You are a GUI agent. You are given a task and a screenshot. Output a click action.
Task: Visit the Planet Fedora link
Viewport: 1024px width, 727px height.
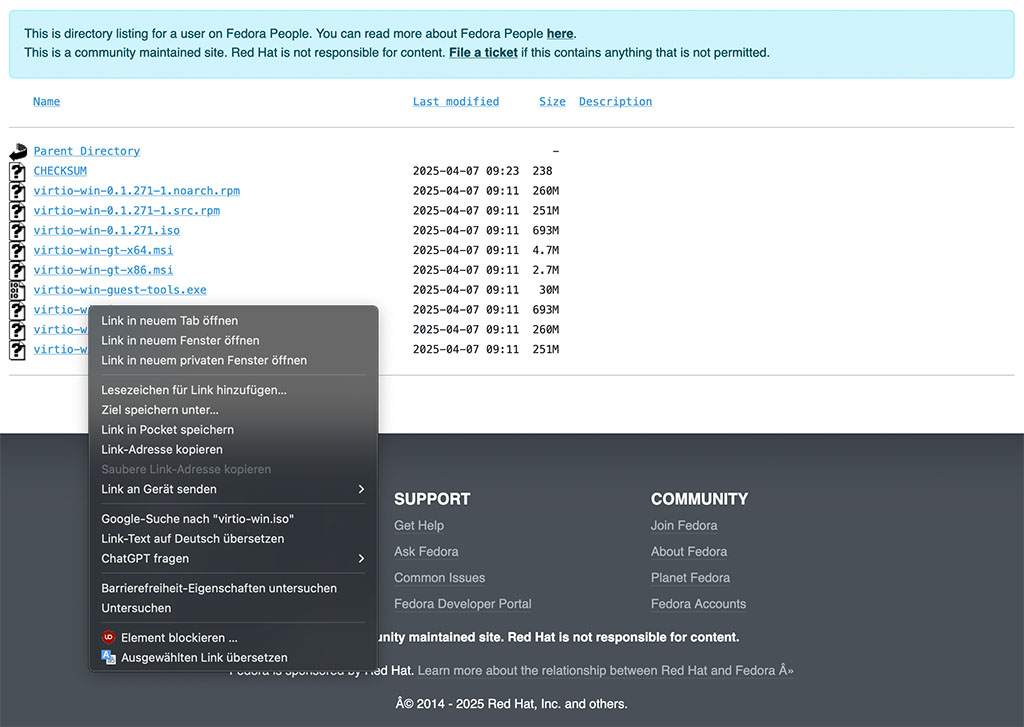(x=690, y=577)
